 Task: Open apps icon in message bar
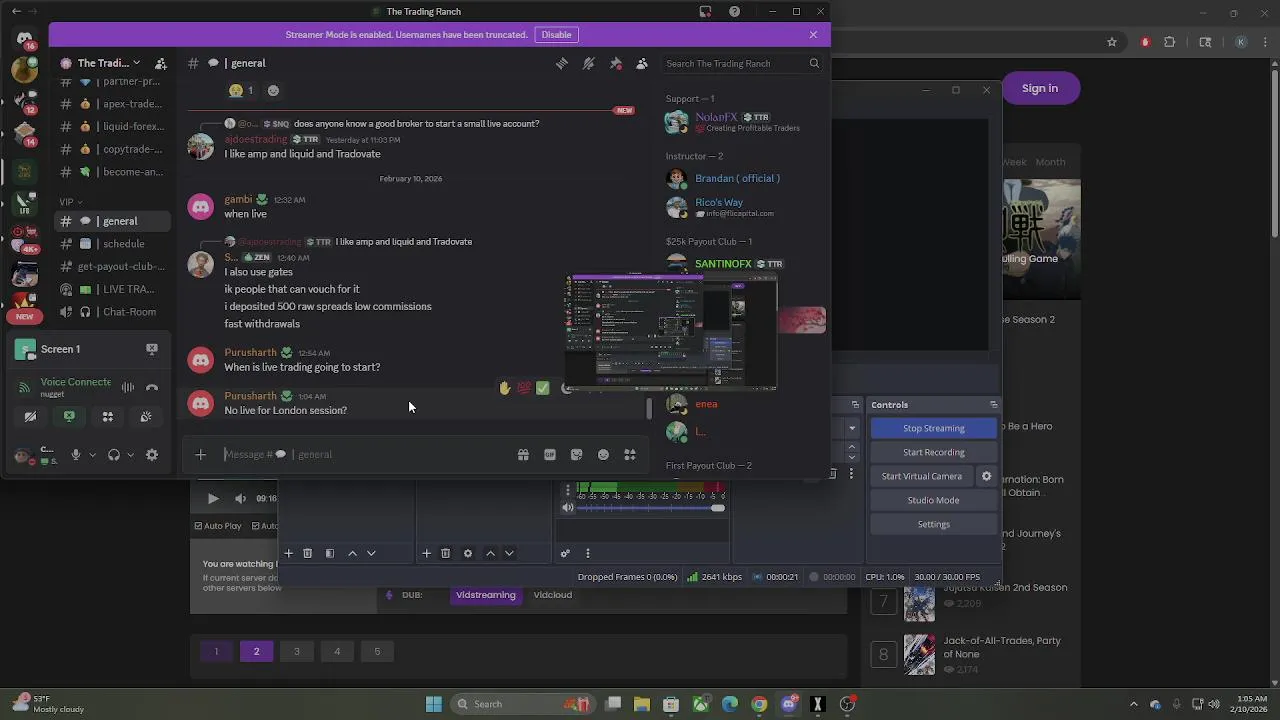click(x=630, y=455)
